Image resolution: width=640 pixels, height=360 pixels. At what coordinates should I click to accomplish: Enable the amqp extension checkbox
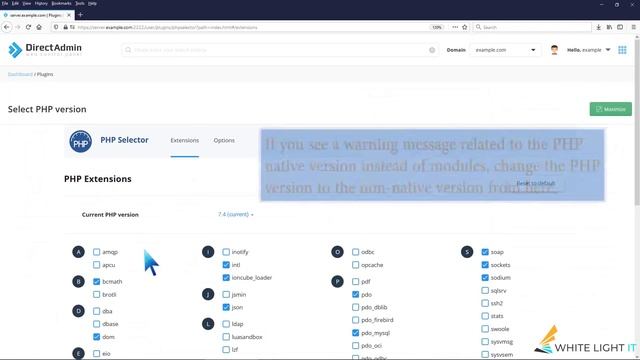point(96,252)
